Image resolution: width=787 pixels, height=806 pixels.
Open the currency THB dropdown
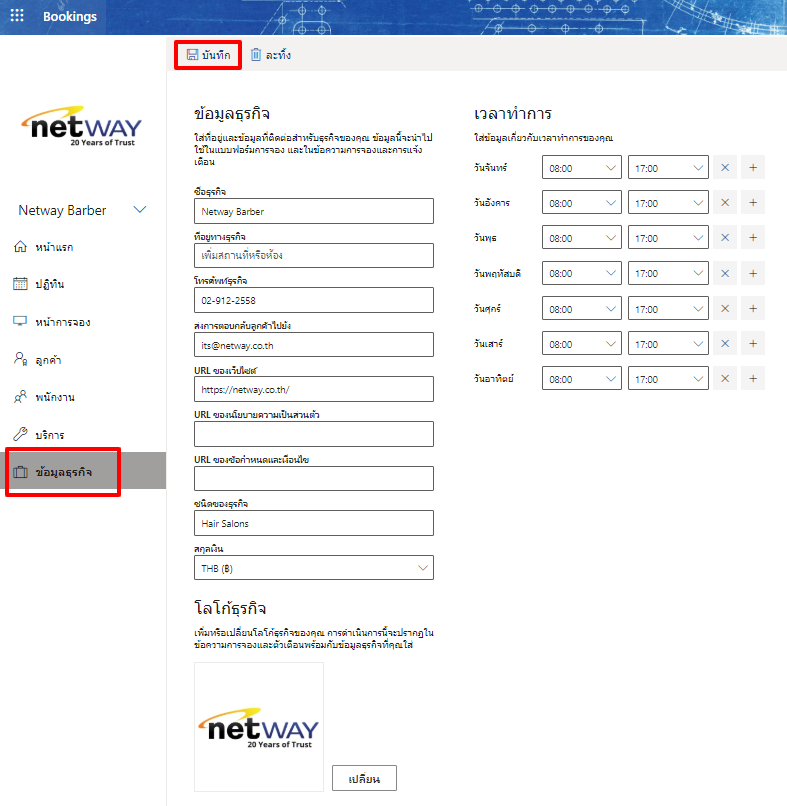coord(314,568)
